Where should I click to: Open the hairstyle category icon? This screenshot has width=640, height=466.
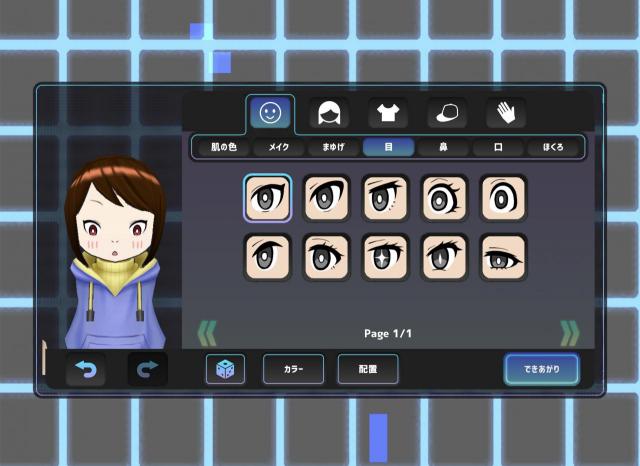click(329, 113)
